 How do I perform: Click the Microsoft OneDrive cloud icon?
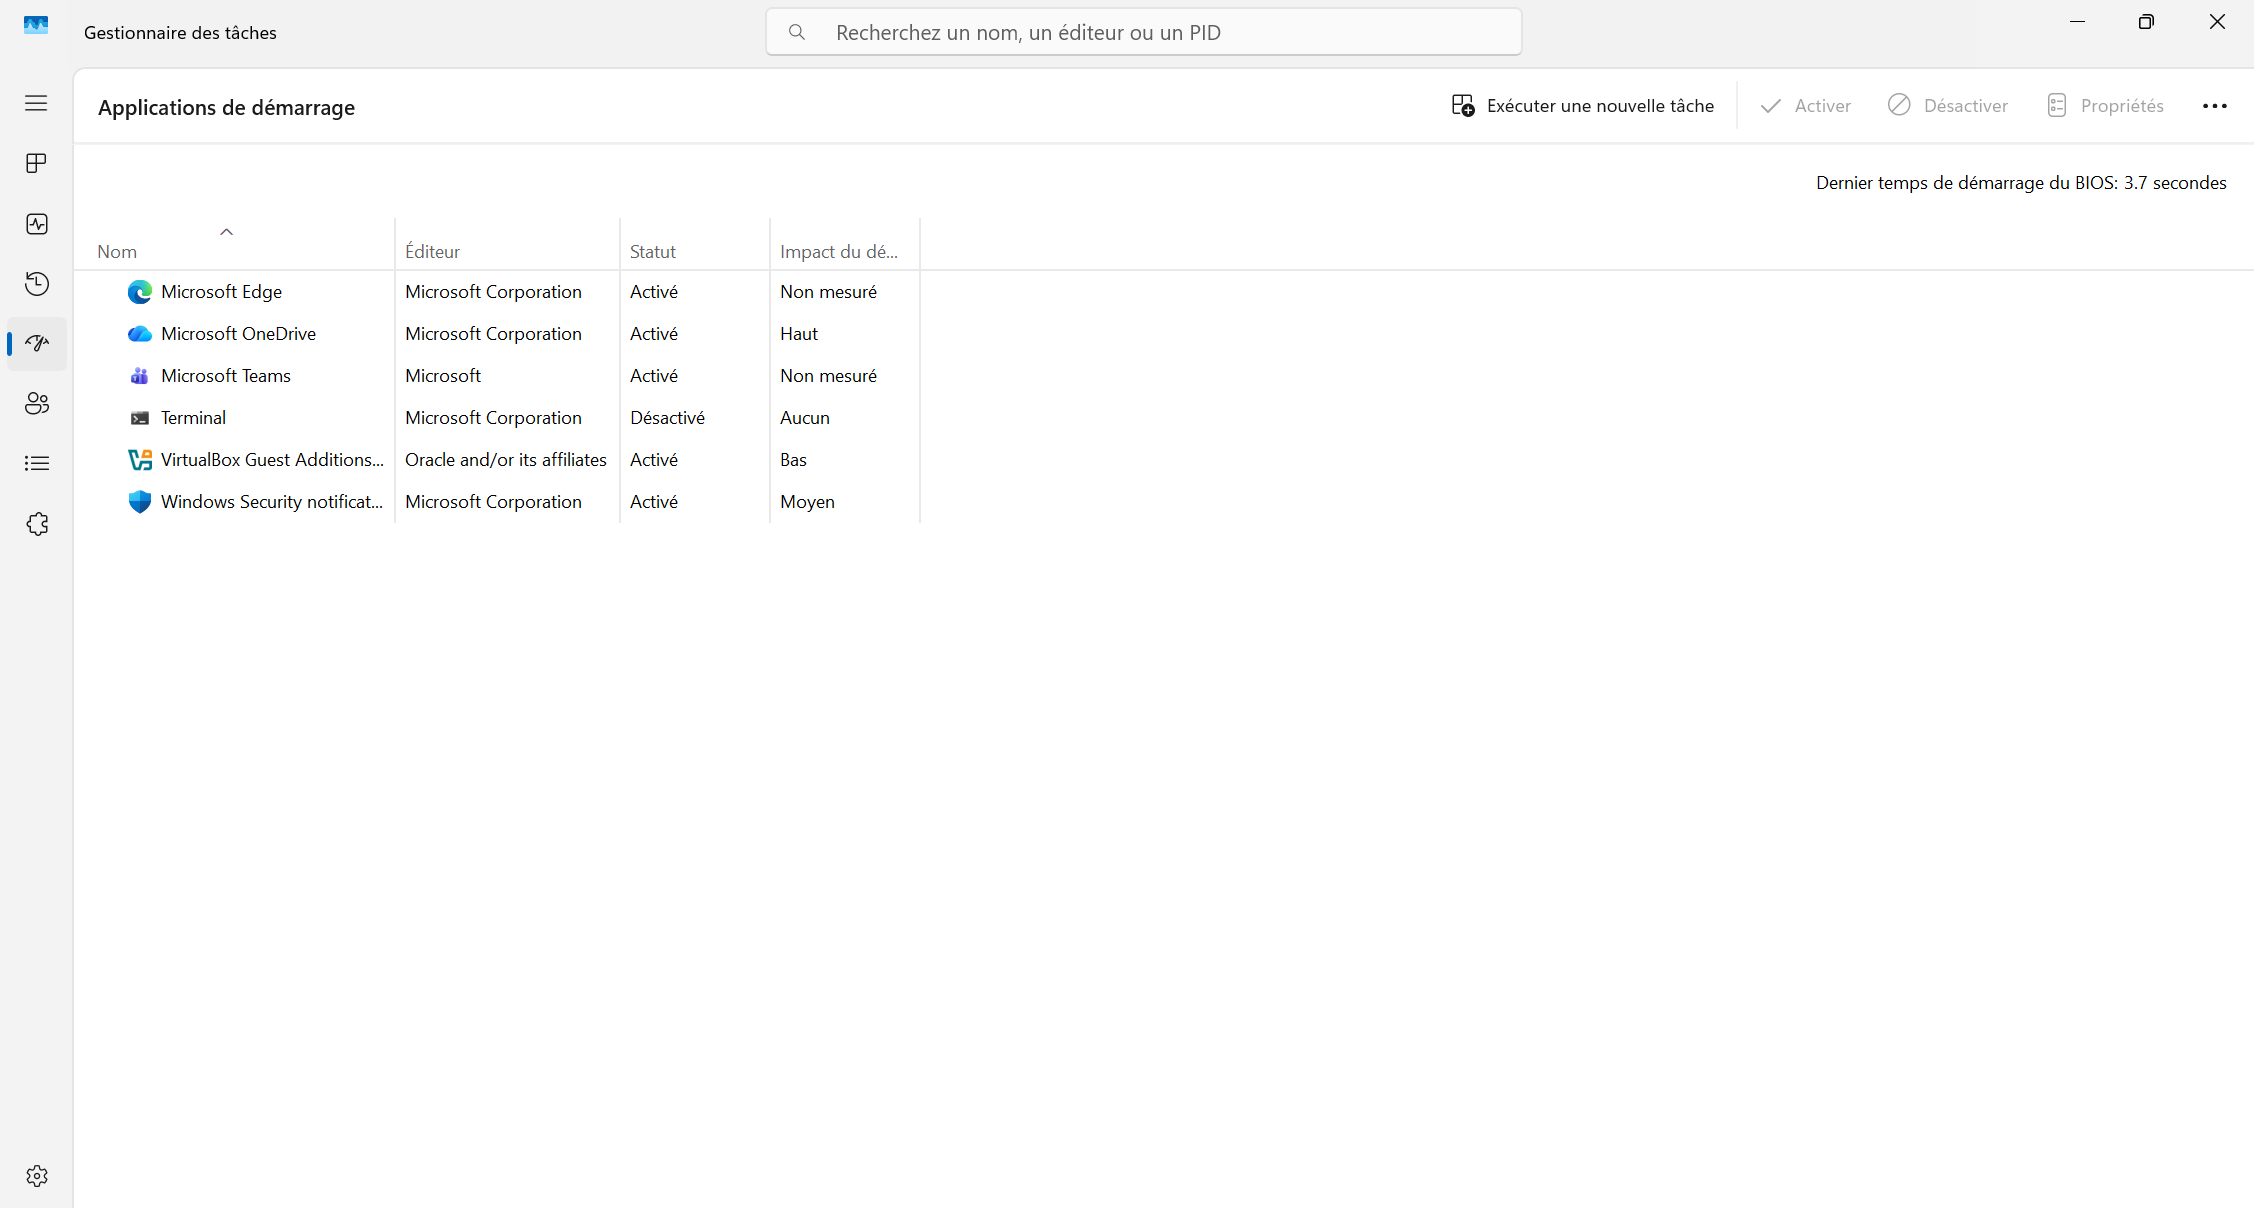pos(140,334)
